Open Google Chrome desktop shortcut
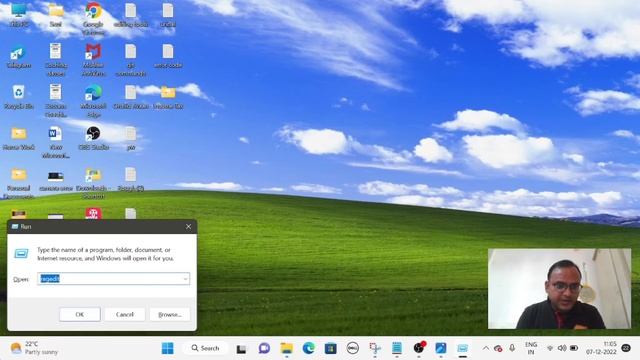The height and width of the screenshot is (360, 640). (x=93, y=18)
